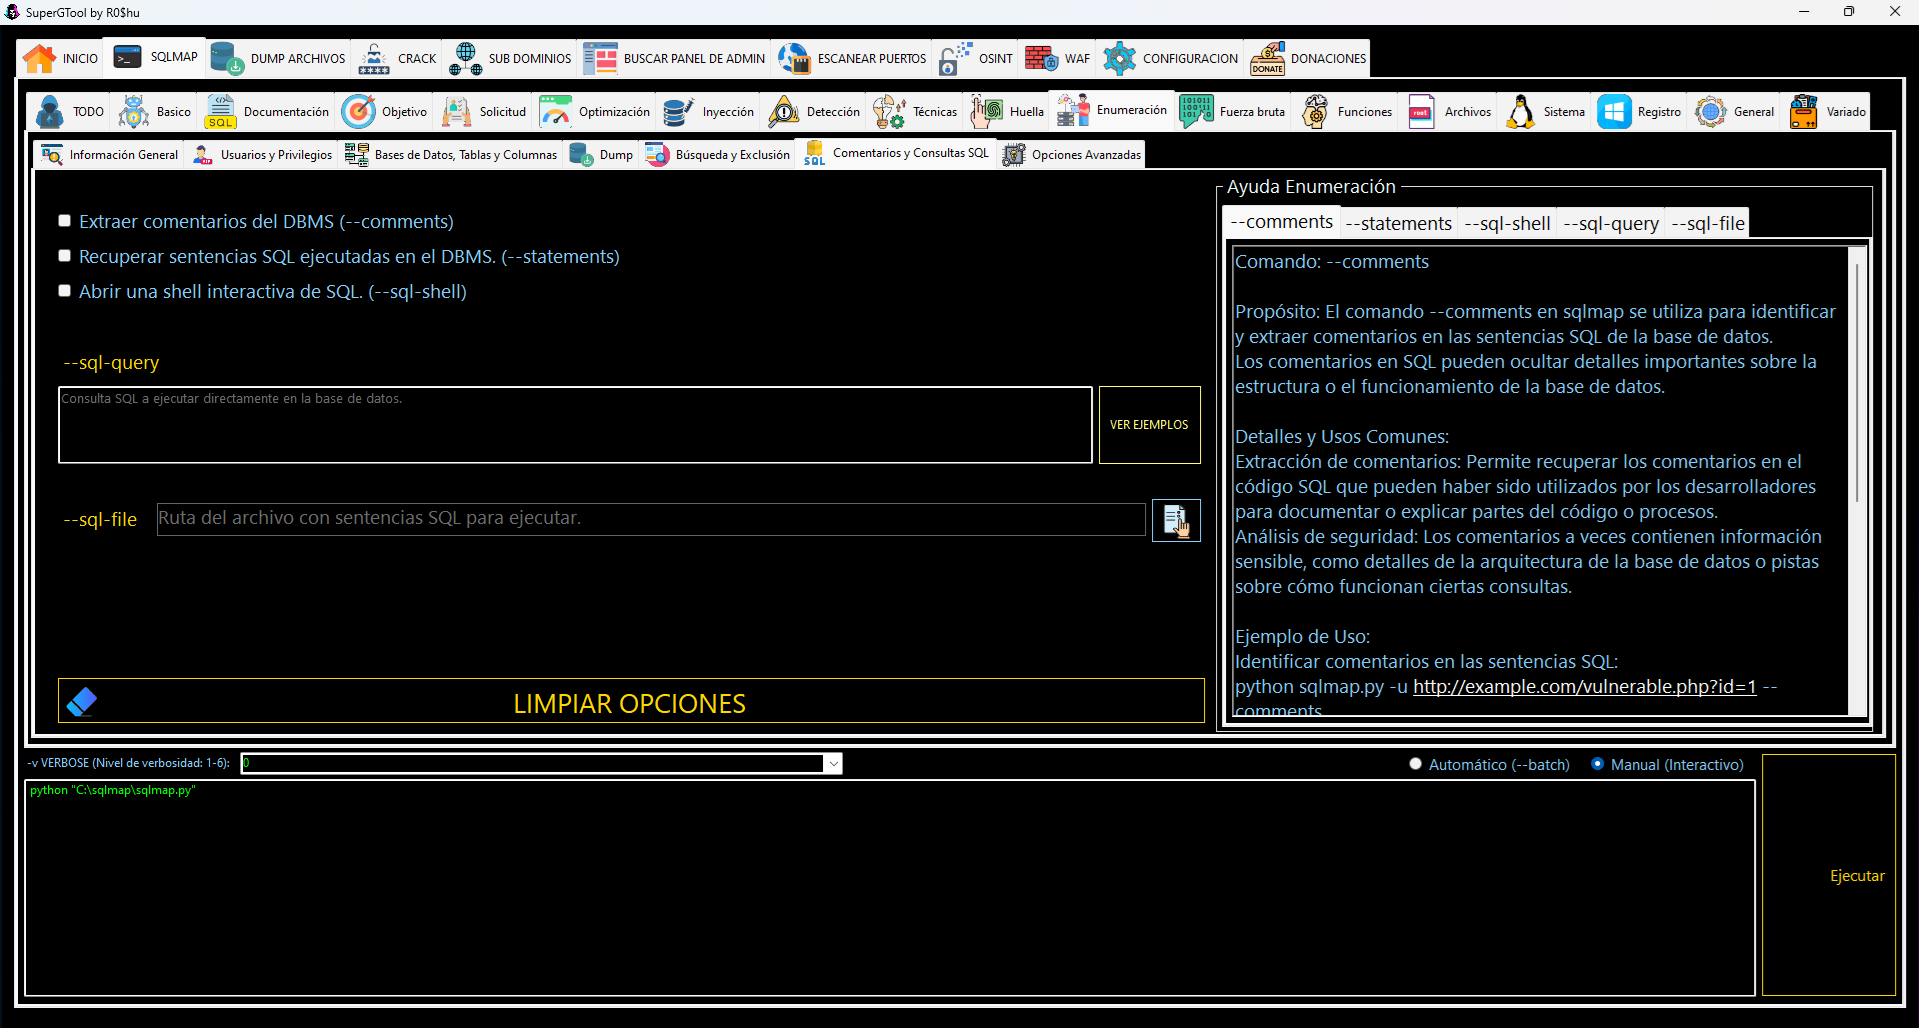Select the Enumeración category tab

pos(1112,110)
